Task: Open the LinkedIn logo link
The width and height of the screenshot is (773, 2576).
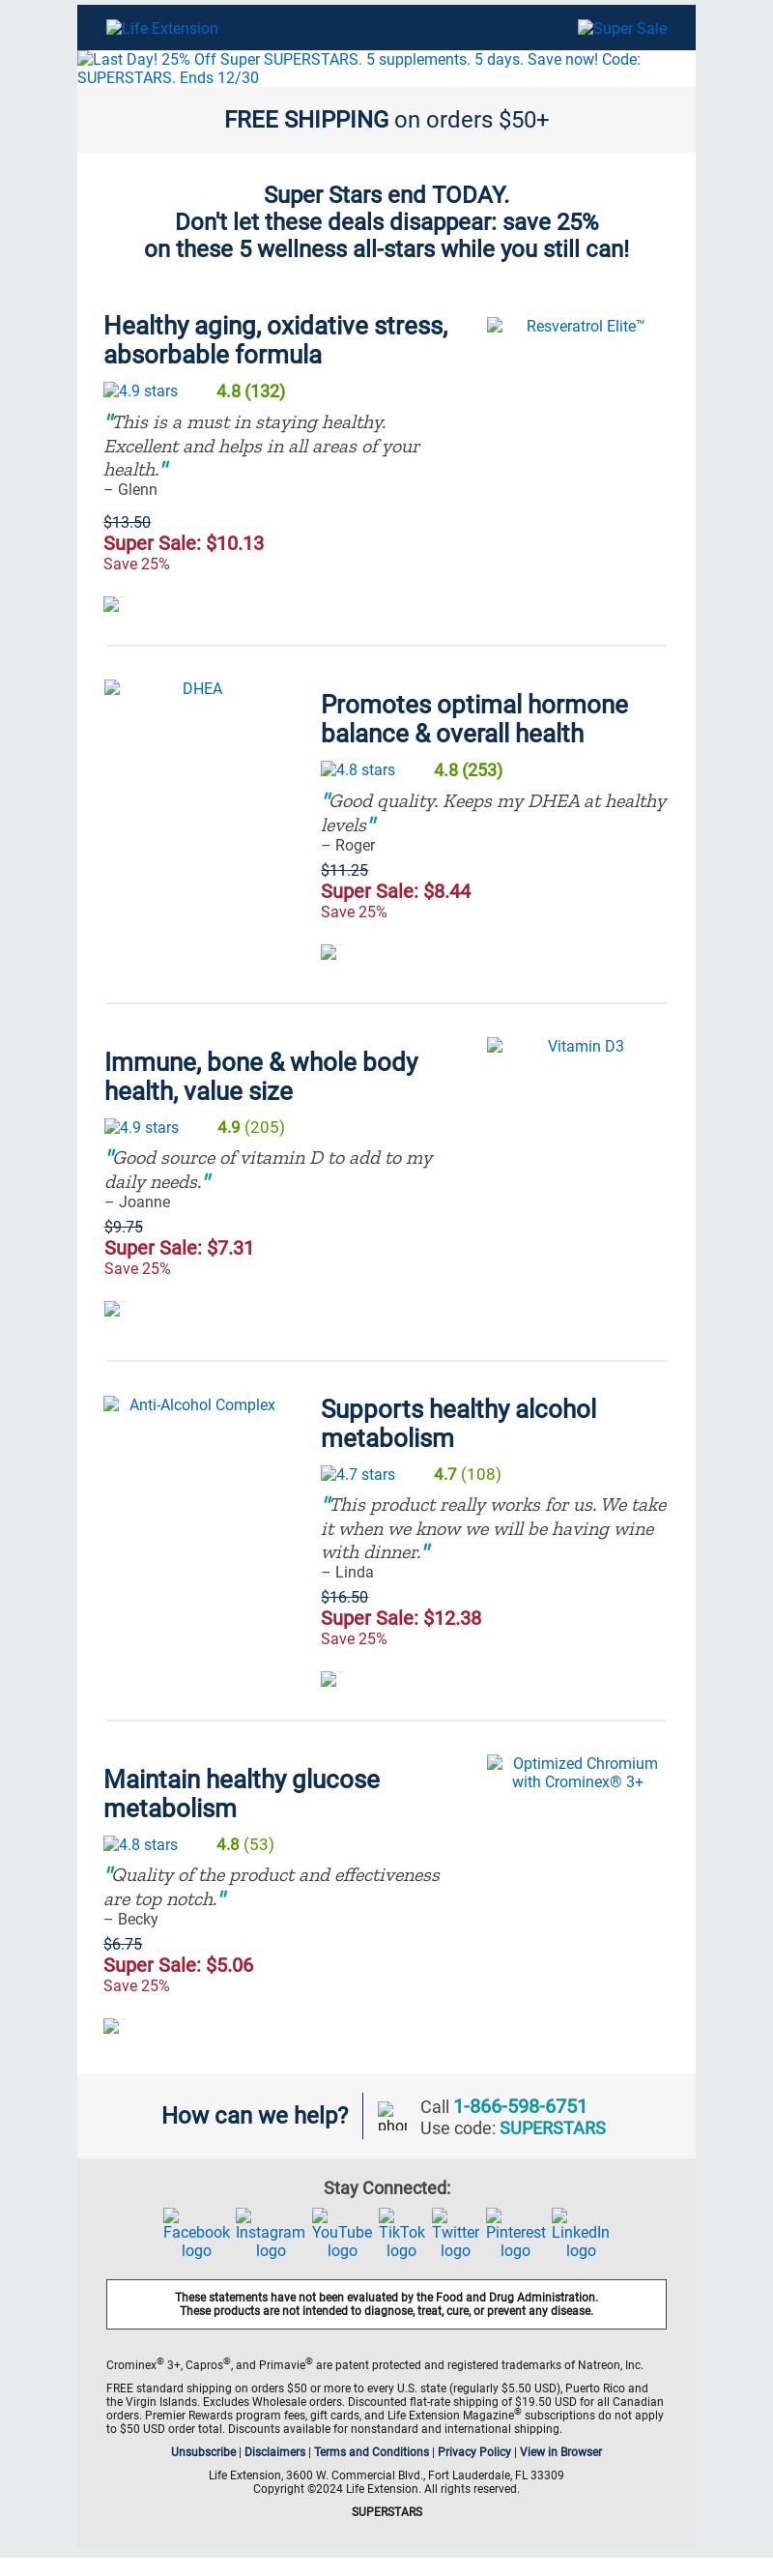Action: 580,2233
